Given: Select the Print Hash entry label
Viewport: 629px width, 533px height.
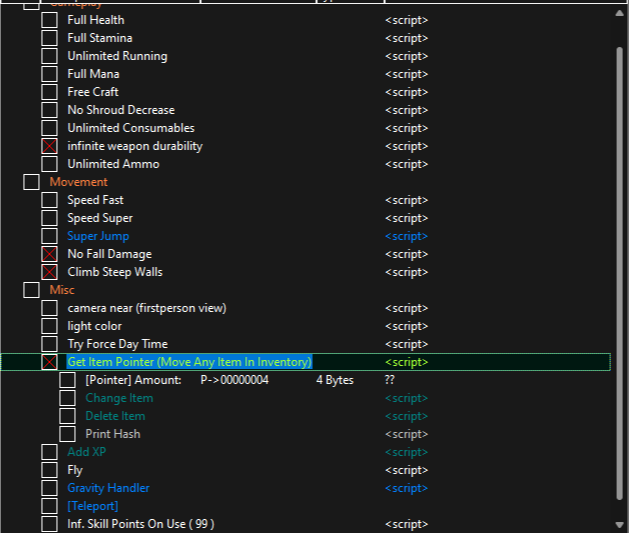Looking at the screenshot, I should [x=113, y=434].
